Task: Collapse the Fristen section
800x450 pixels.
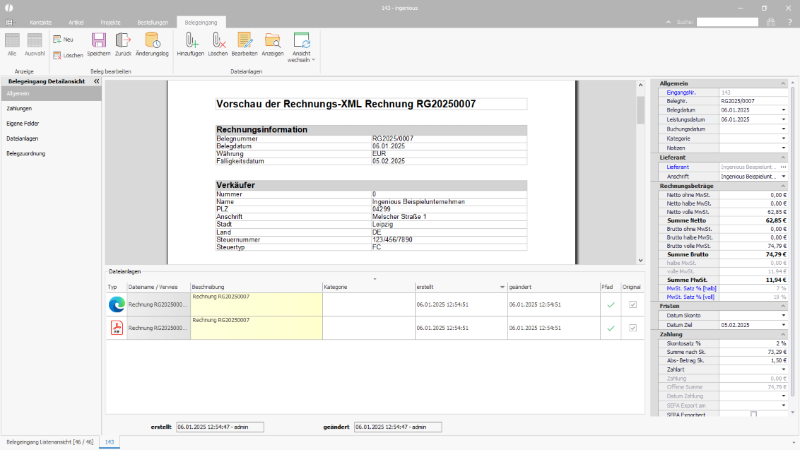Action: [783, 306]
